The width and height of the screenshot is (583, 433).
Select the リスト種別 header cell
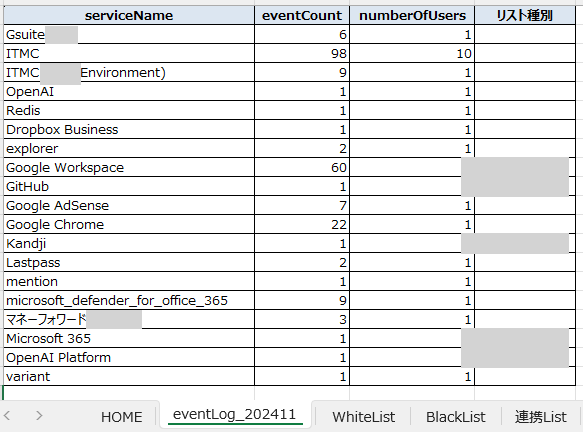525,15
